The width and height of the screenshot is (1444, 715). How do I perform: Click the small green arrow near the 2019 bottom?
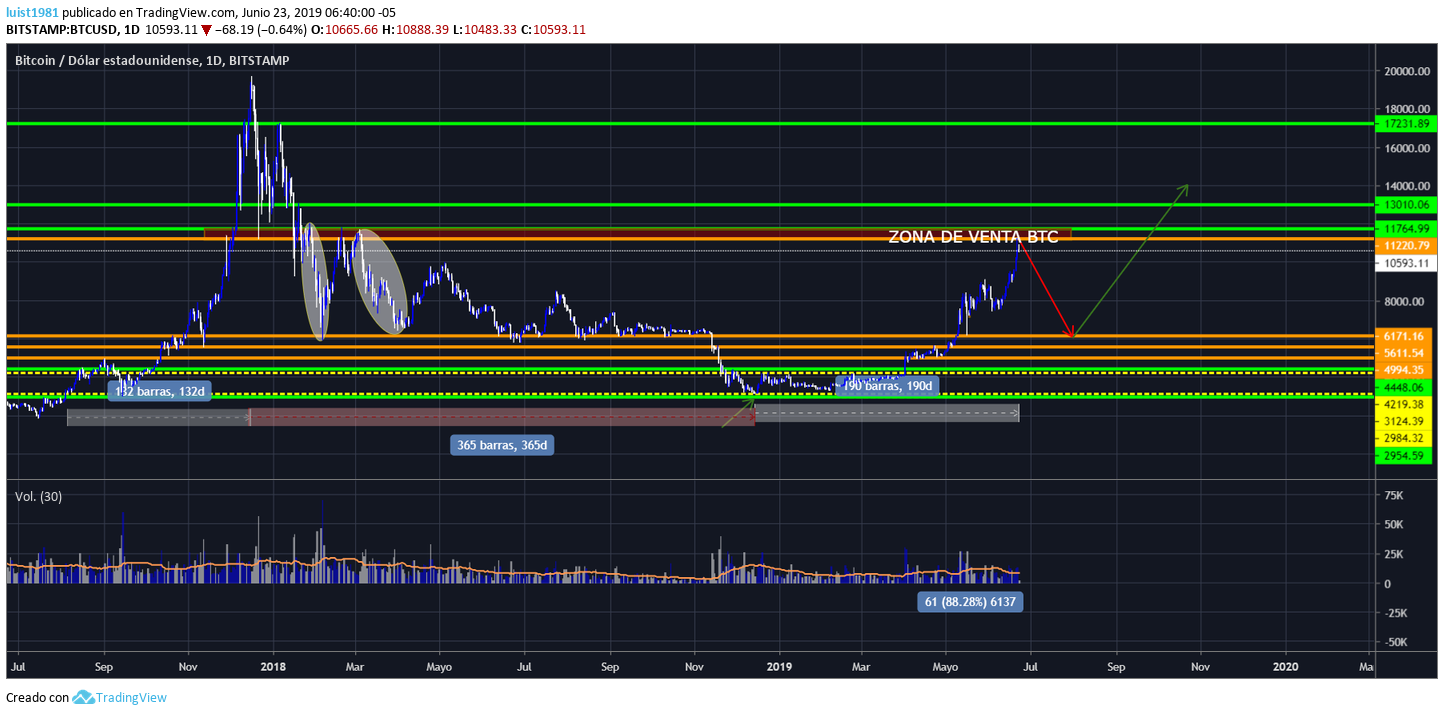738,411
